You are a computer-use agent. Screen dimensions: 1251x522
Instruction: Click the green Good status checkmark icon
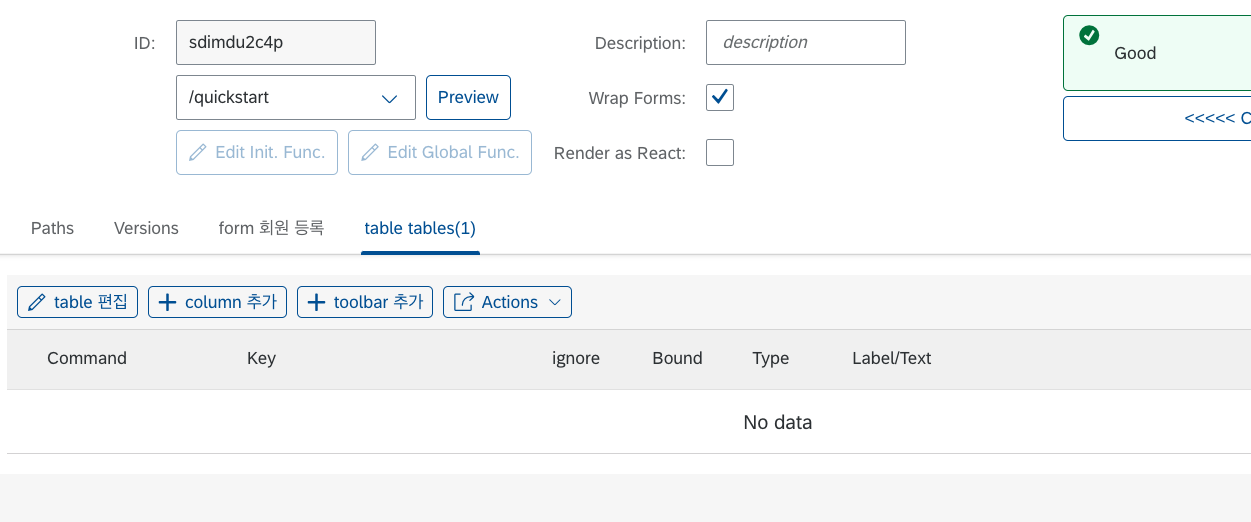pos(1089,35)
